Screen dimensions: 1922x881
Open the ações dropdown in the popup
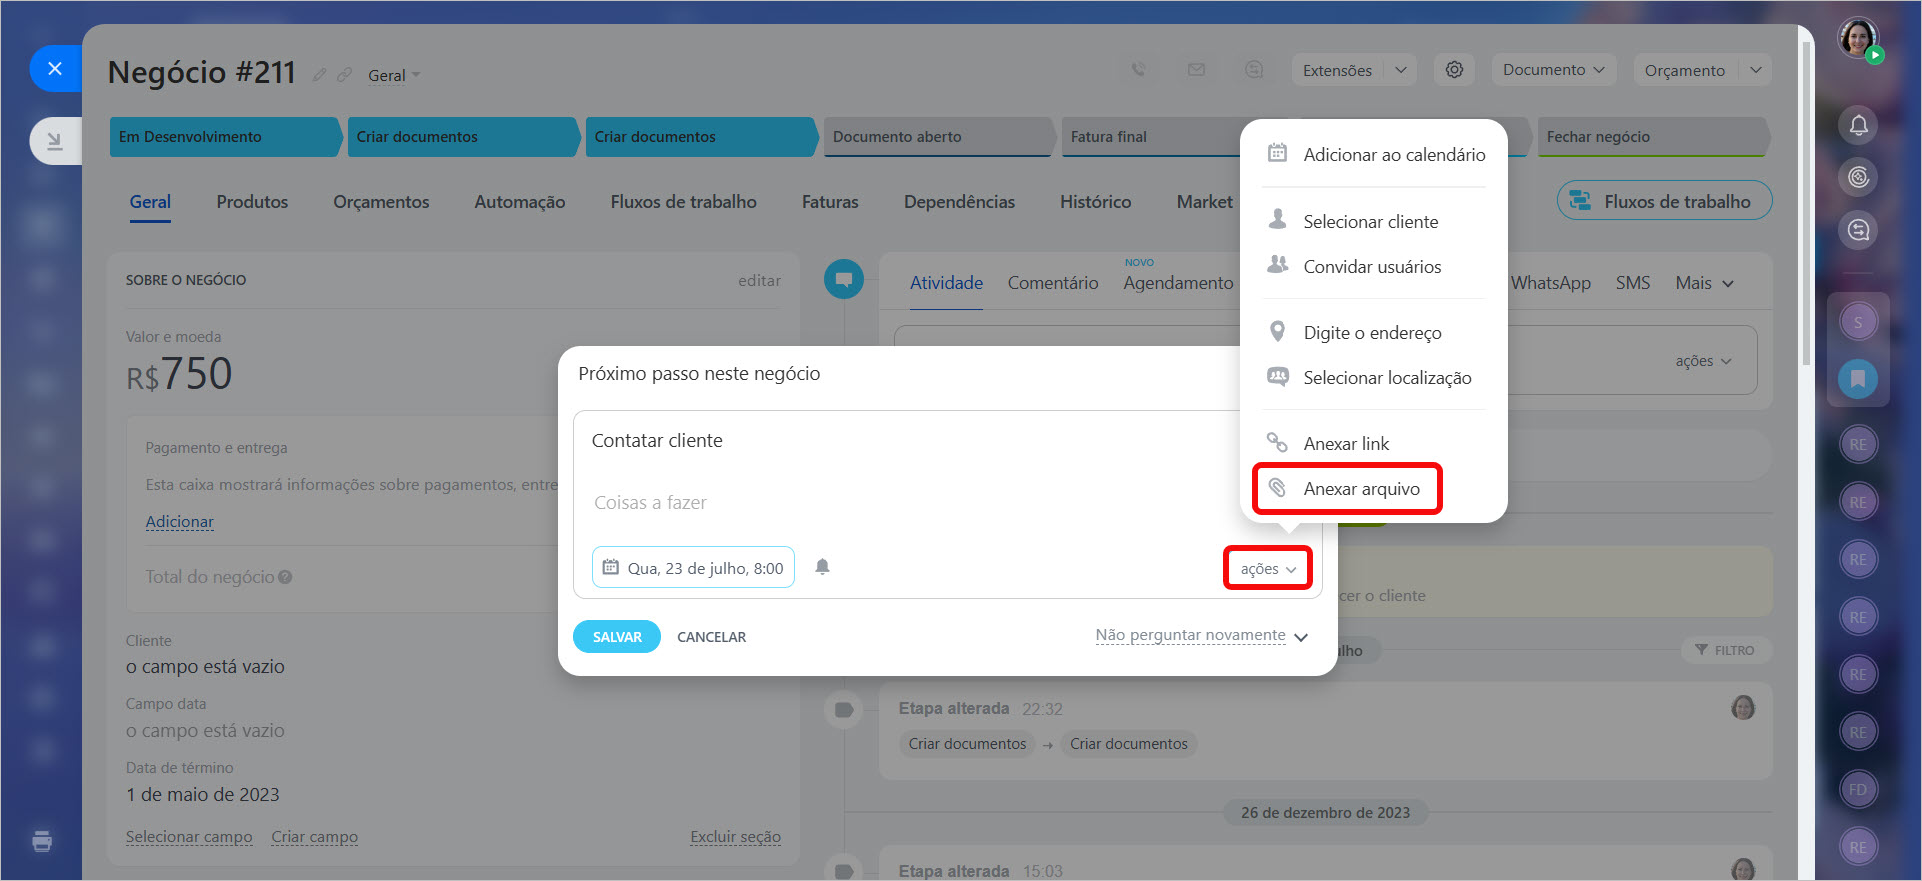pos(1268,568)
